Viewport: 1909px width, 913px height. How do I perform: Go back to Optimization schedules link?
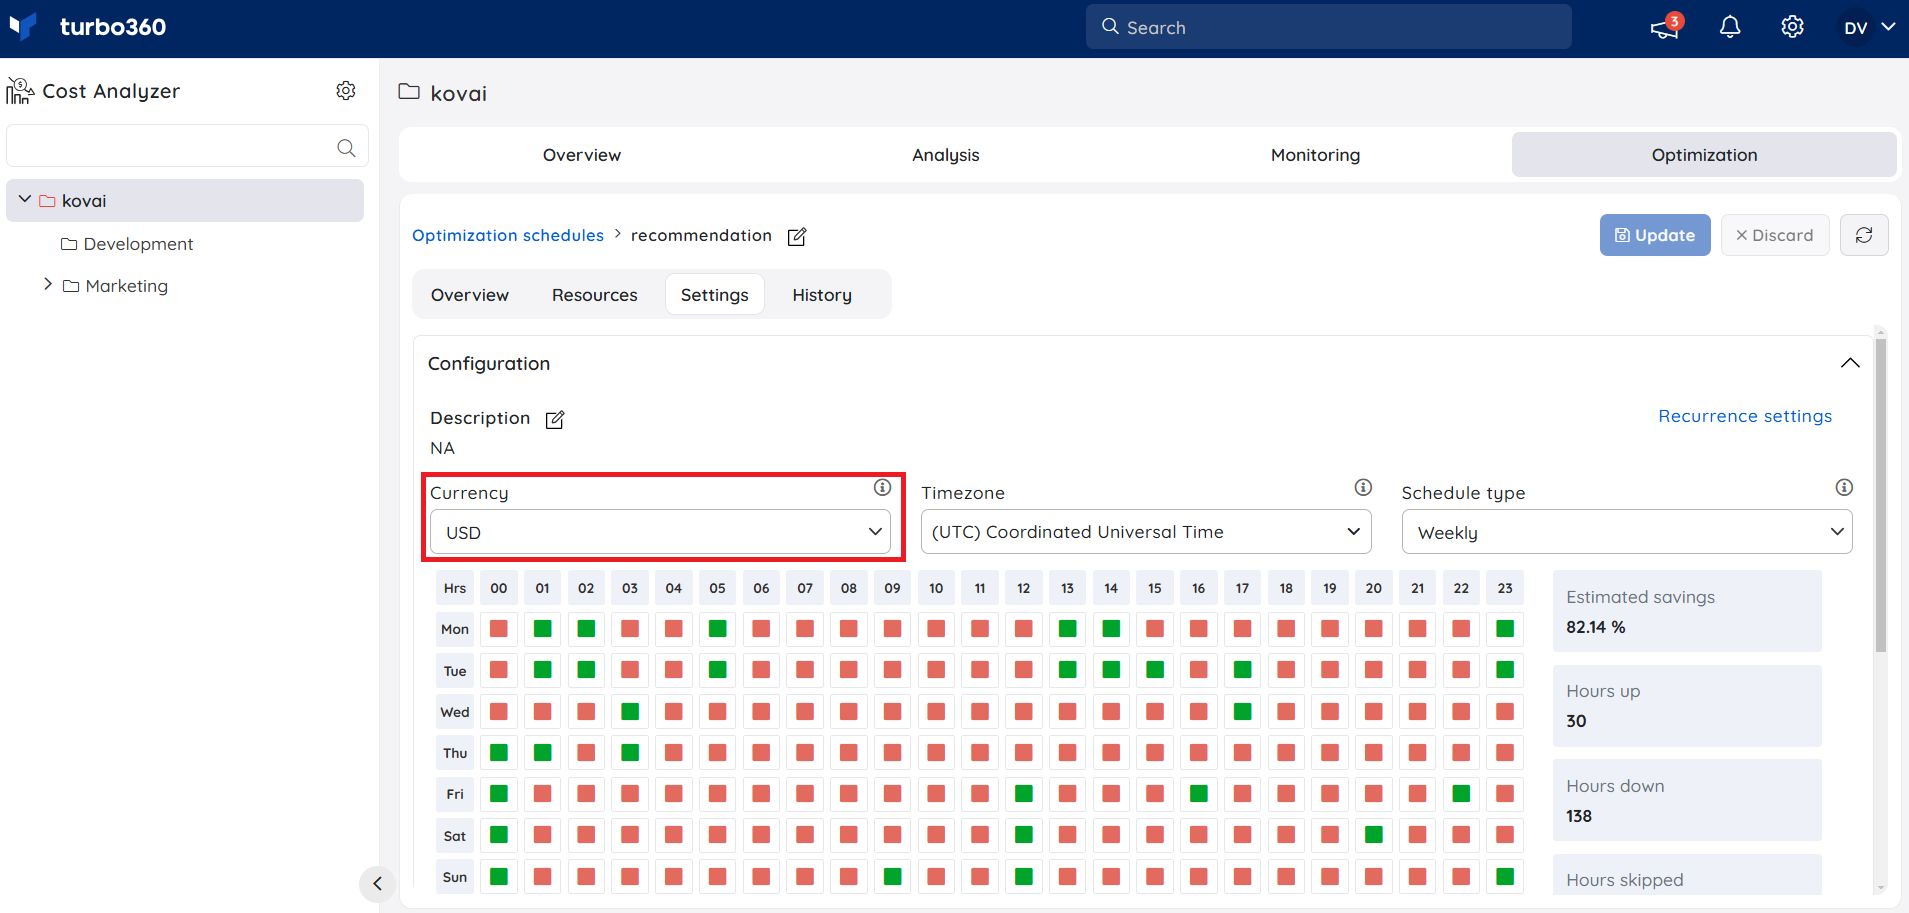(x=508, y=235)
